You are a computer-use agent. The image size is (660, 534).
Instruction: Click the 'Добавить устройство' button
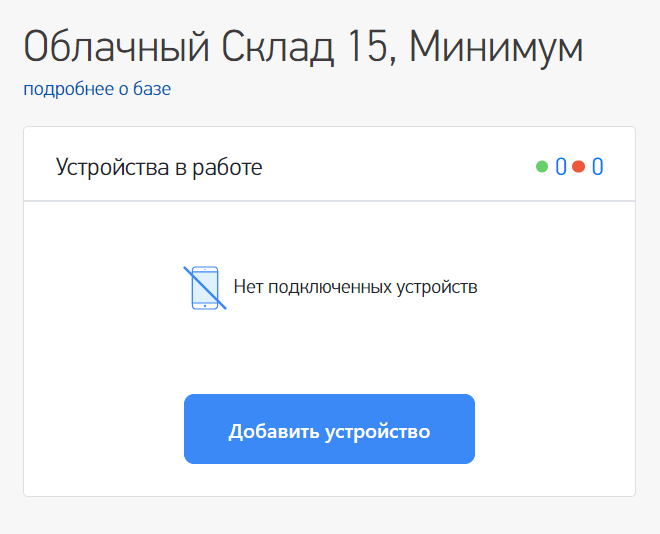coord(329,429)
